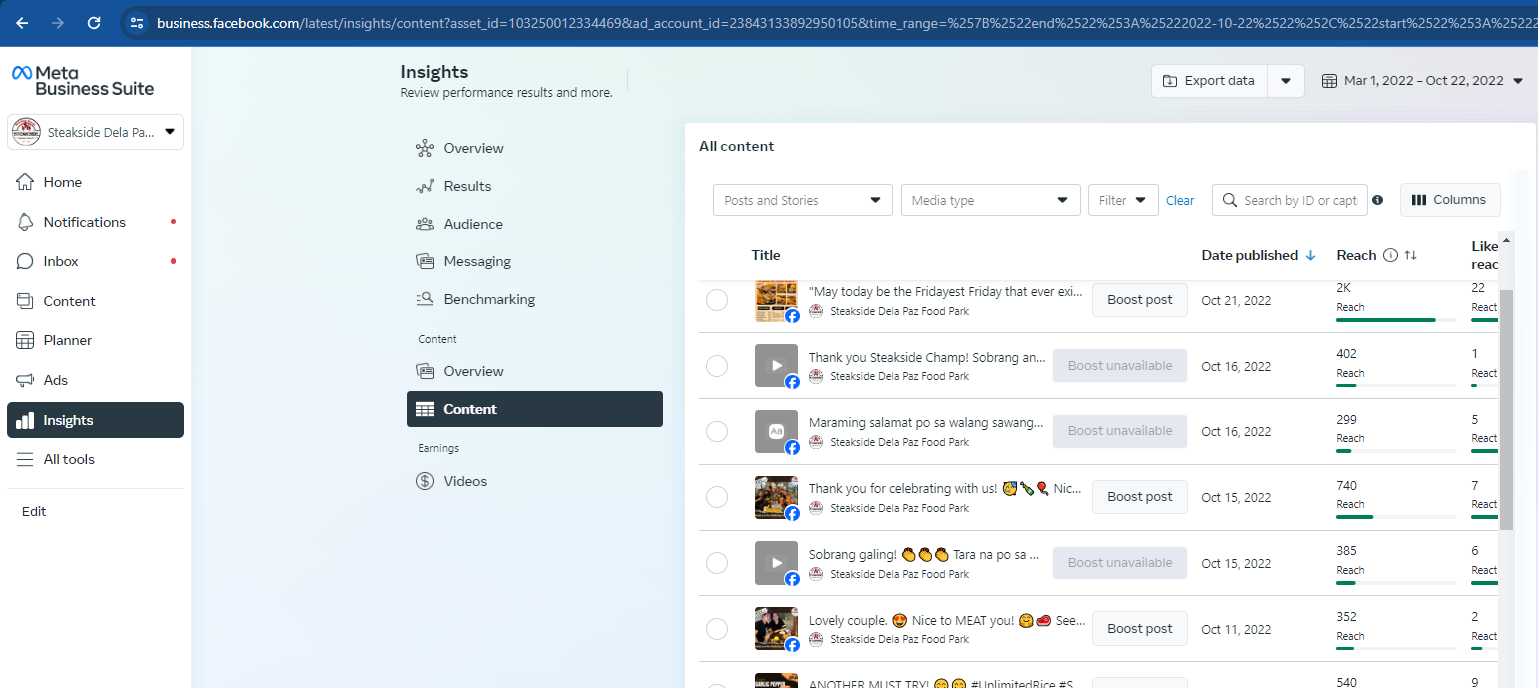Click the Export data button
Viewport: 1538px width, 688px height.
(x=1210, y=81)
